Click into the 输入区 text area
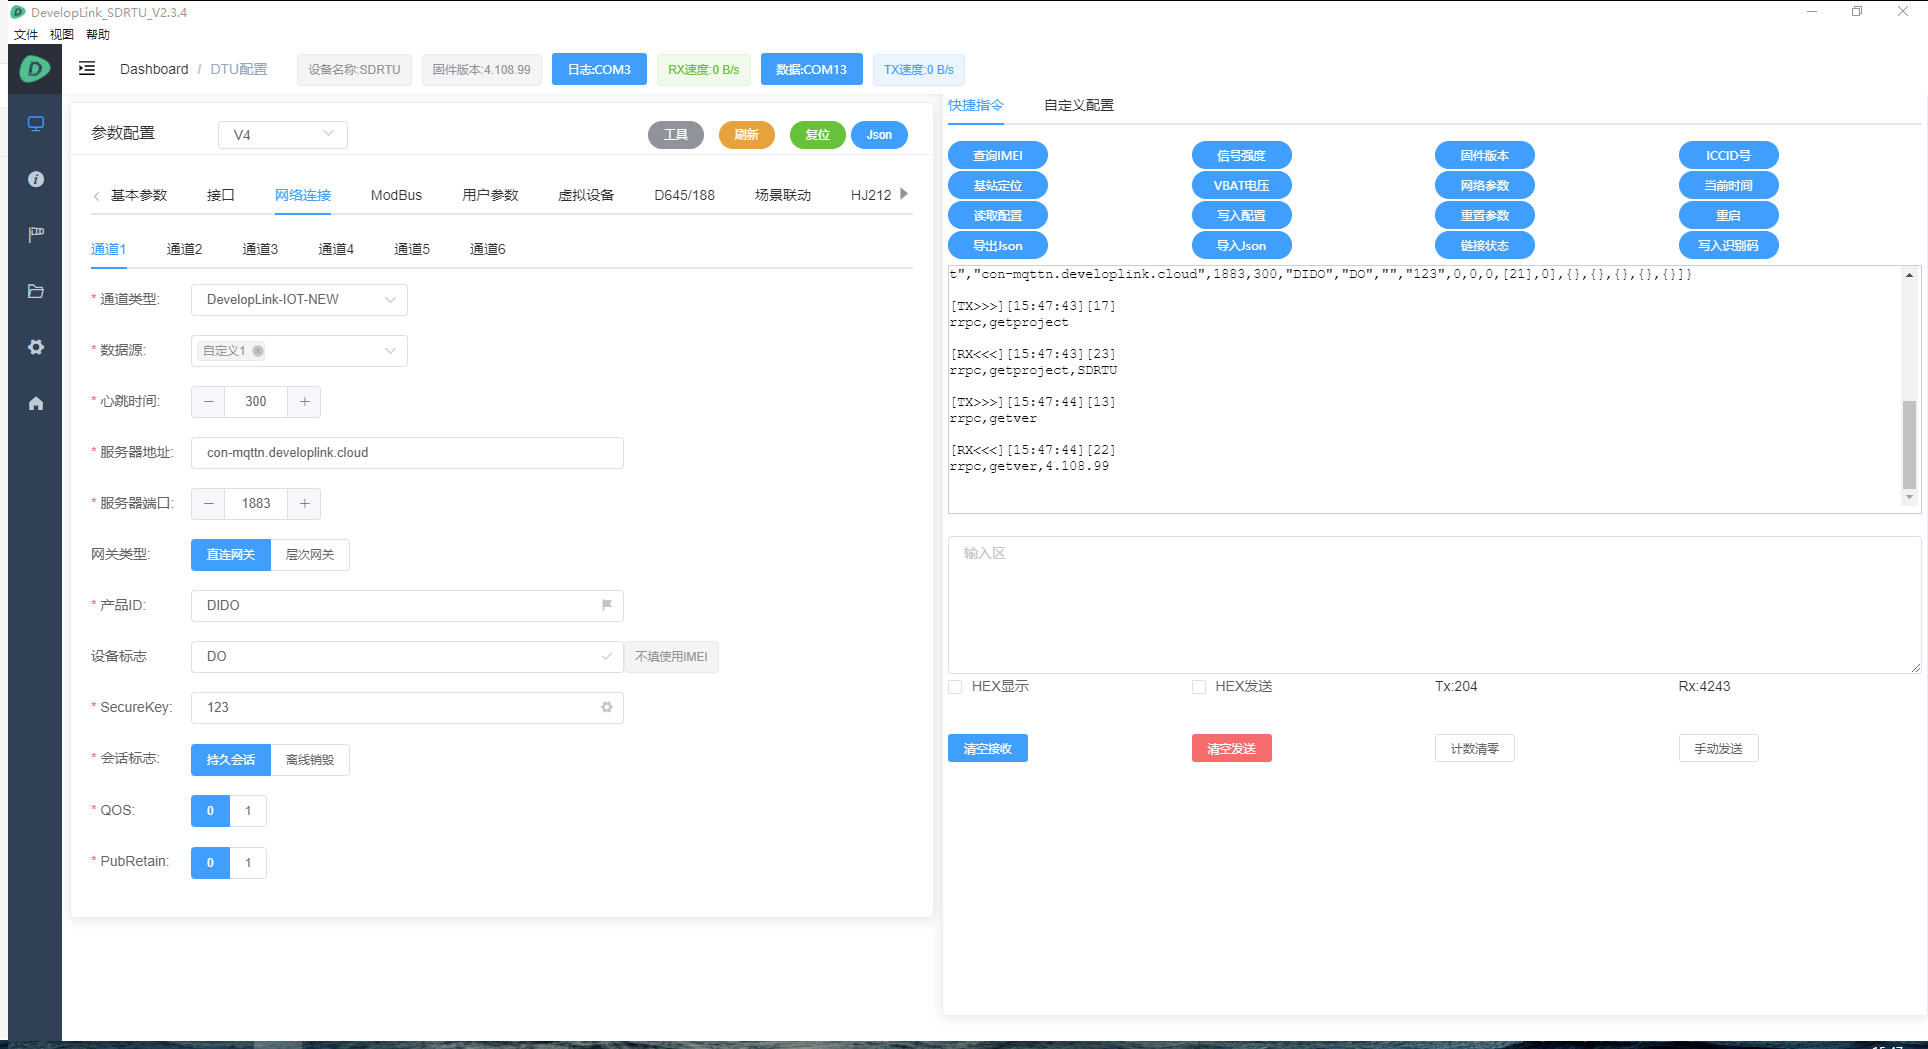Image resolution: width=1928 pixels, height=1049 pixels. [x=1434, y=604]
